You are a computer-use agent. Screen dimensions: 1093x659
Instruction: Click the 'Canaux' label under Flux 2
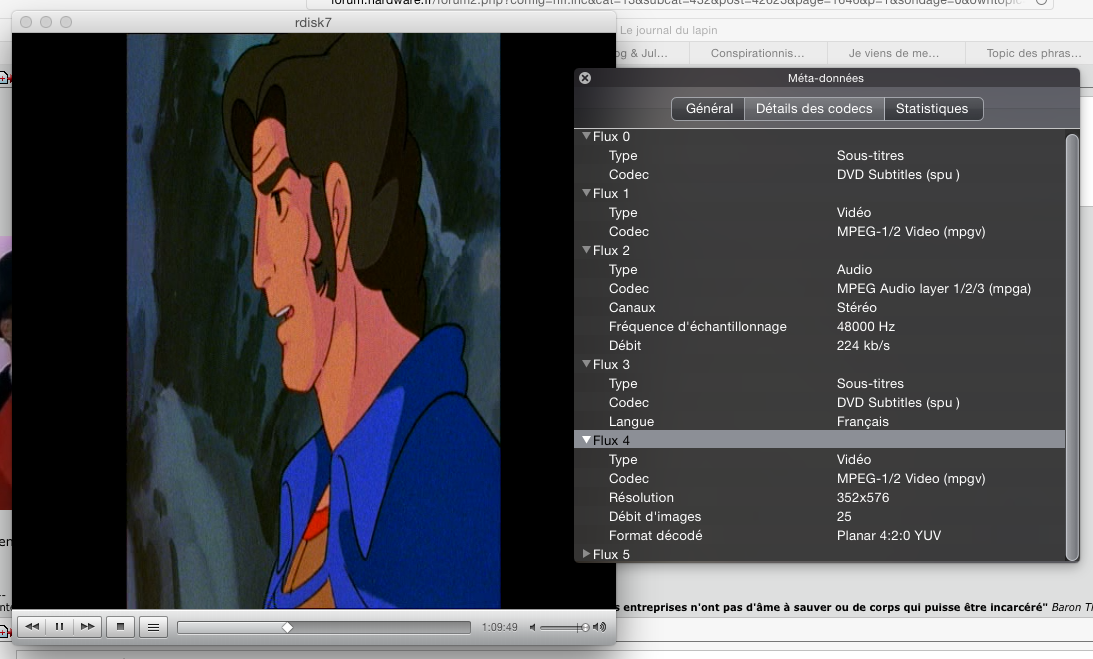click(632, 308)
